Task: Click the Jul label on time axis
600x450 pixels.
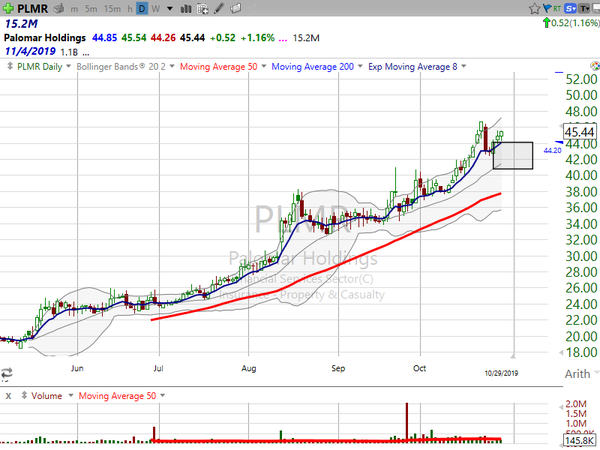Action: 158,368
